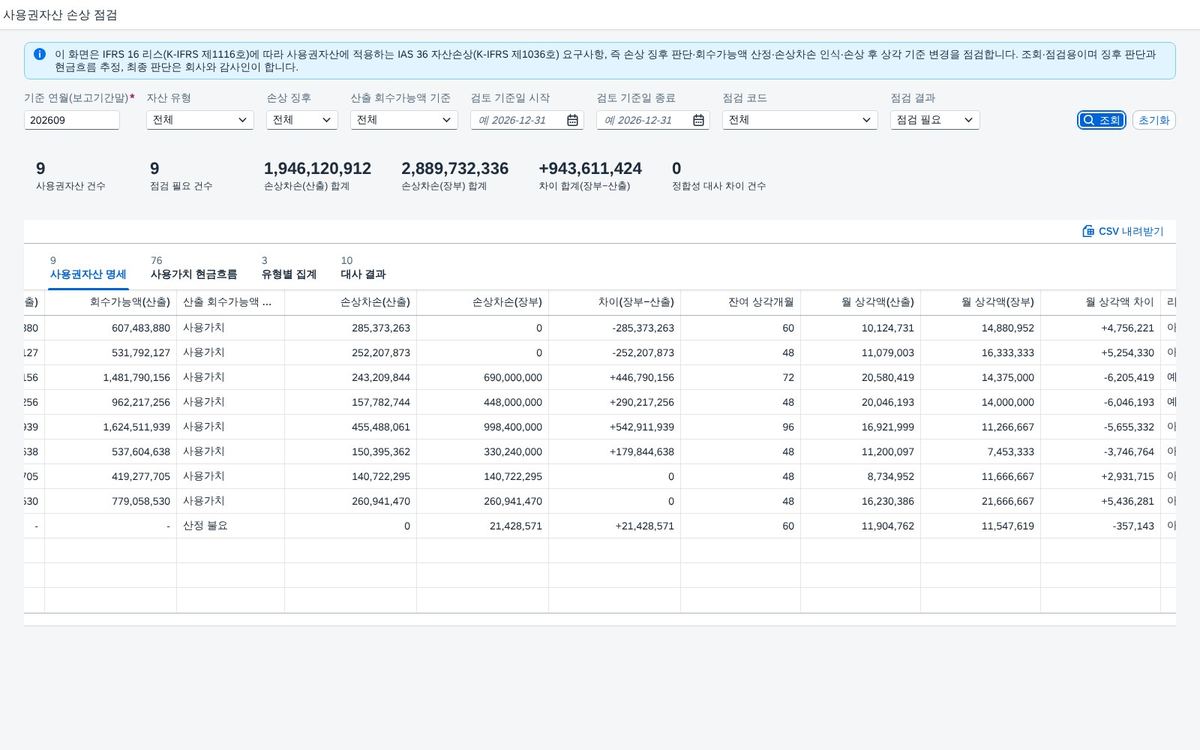This screenshot has width=1200, height=750.
Task: Click the 잔여 상각개월 column header
Action: click(741, 302)
